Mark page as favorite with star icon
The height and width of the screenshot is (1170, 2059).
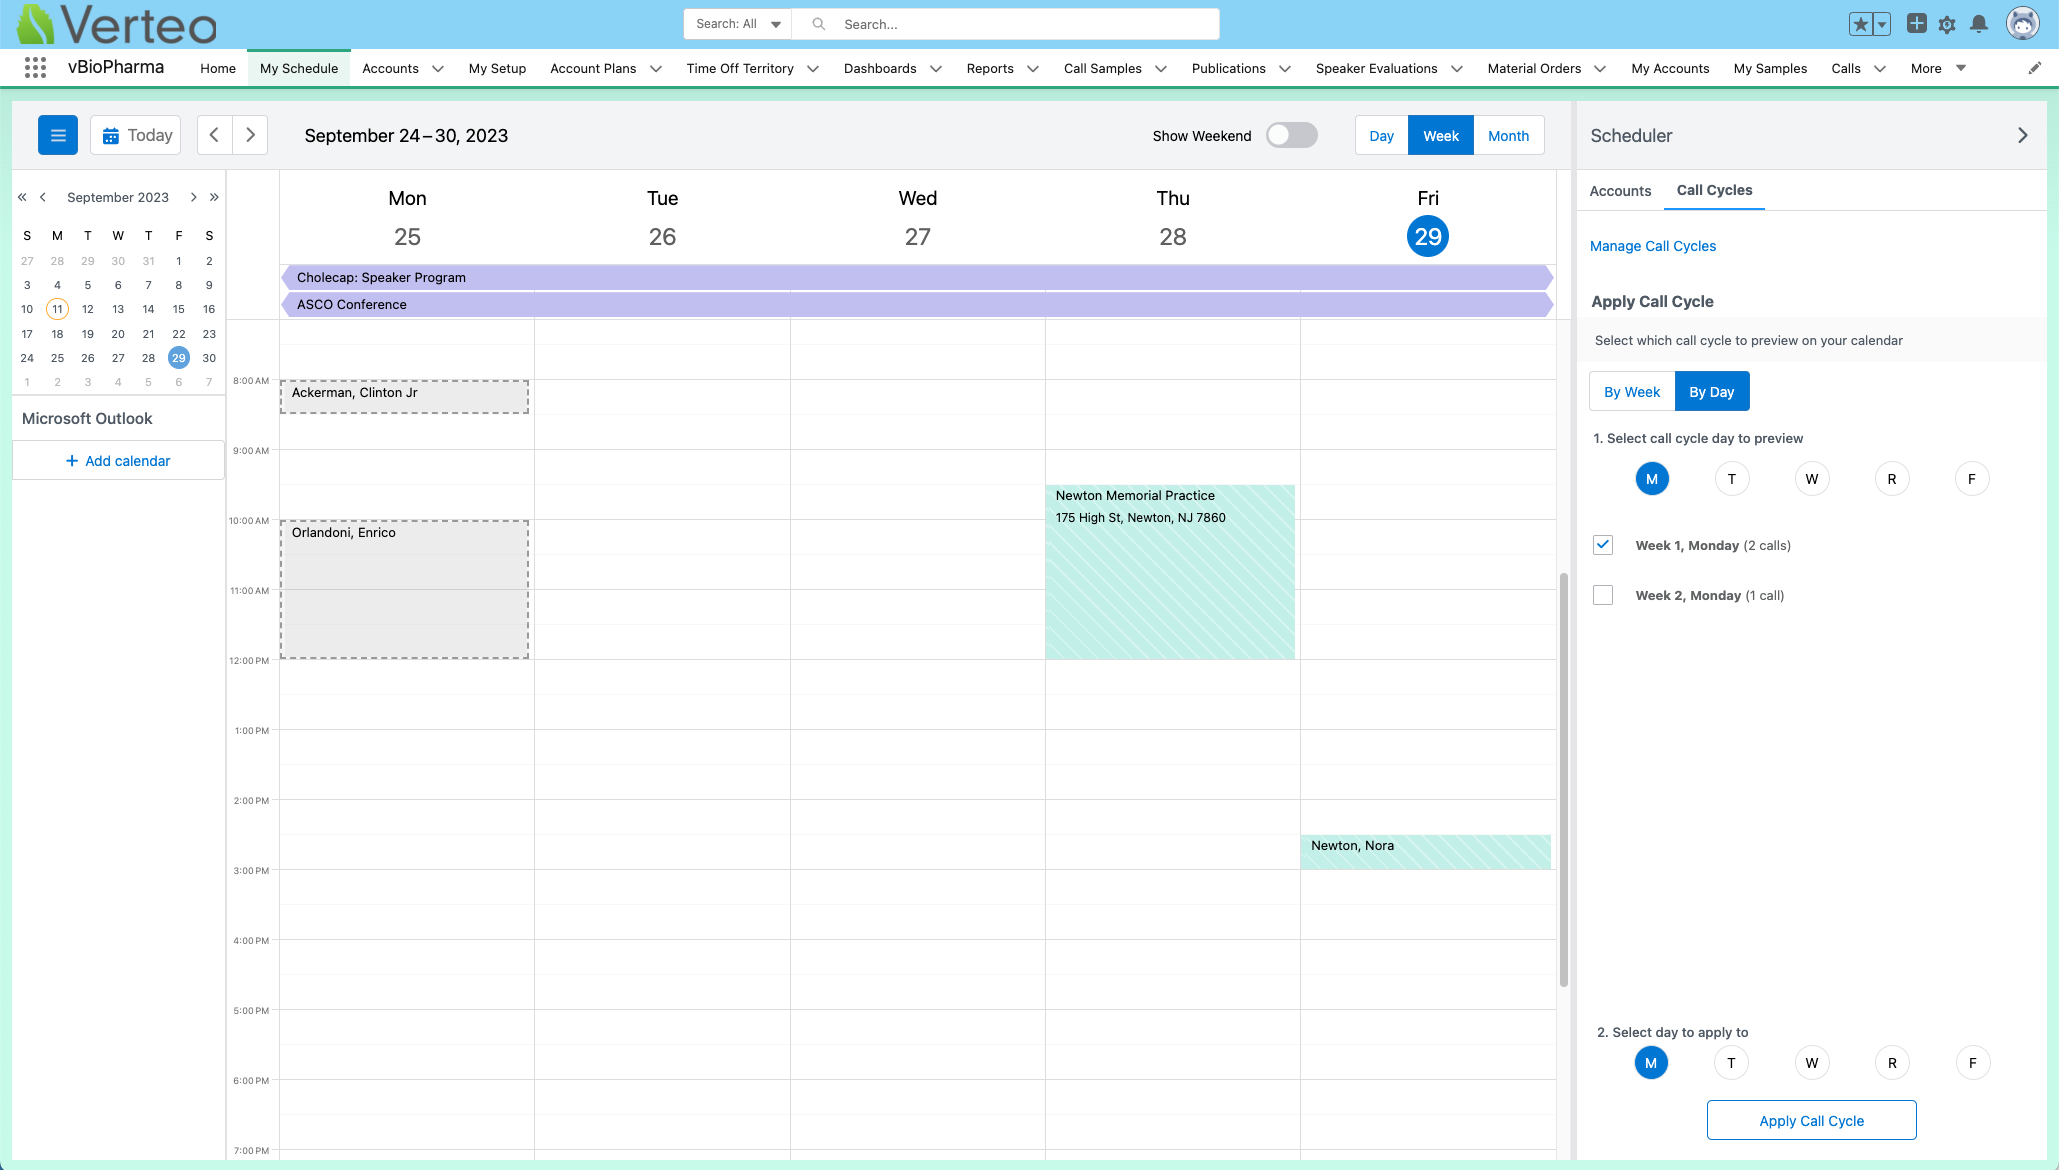1860,23
